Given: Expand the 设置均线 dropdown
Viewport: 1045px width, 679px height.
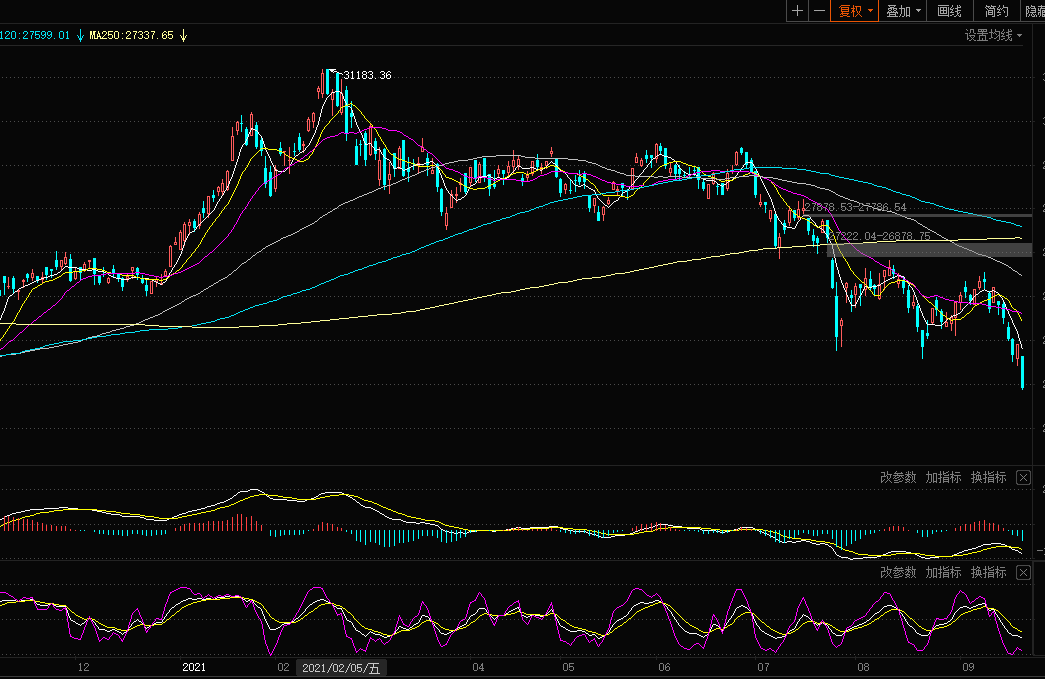Looking at the screenshot, I should pyautogui.click(x=993, y=35).
